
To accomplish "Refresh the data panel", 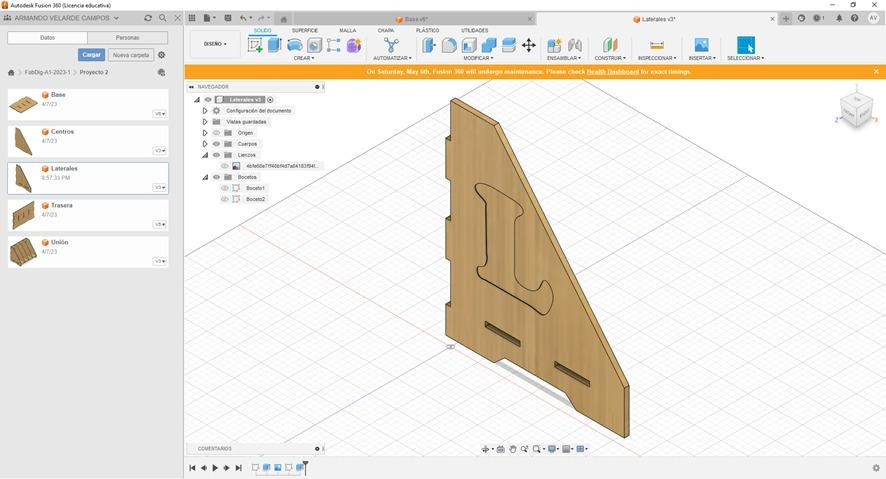I will point(148,18).
